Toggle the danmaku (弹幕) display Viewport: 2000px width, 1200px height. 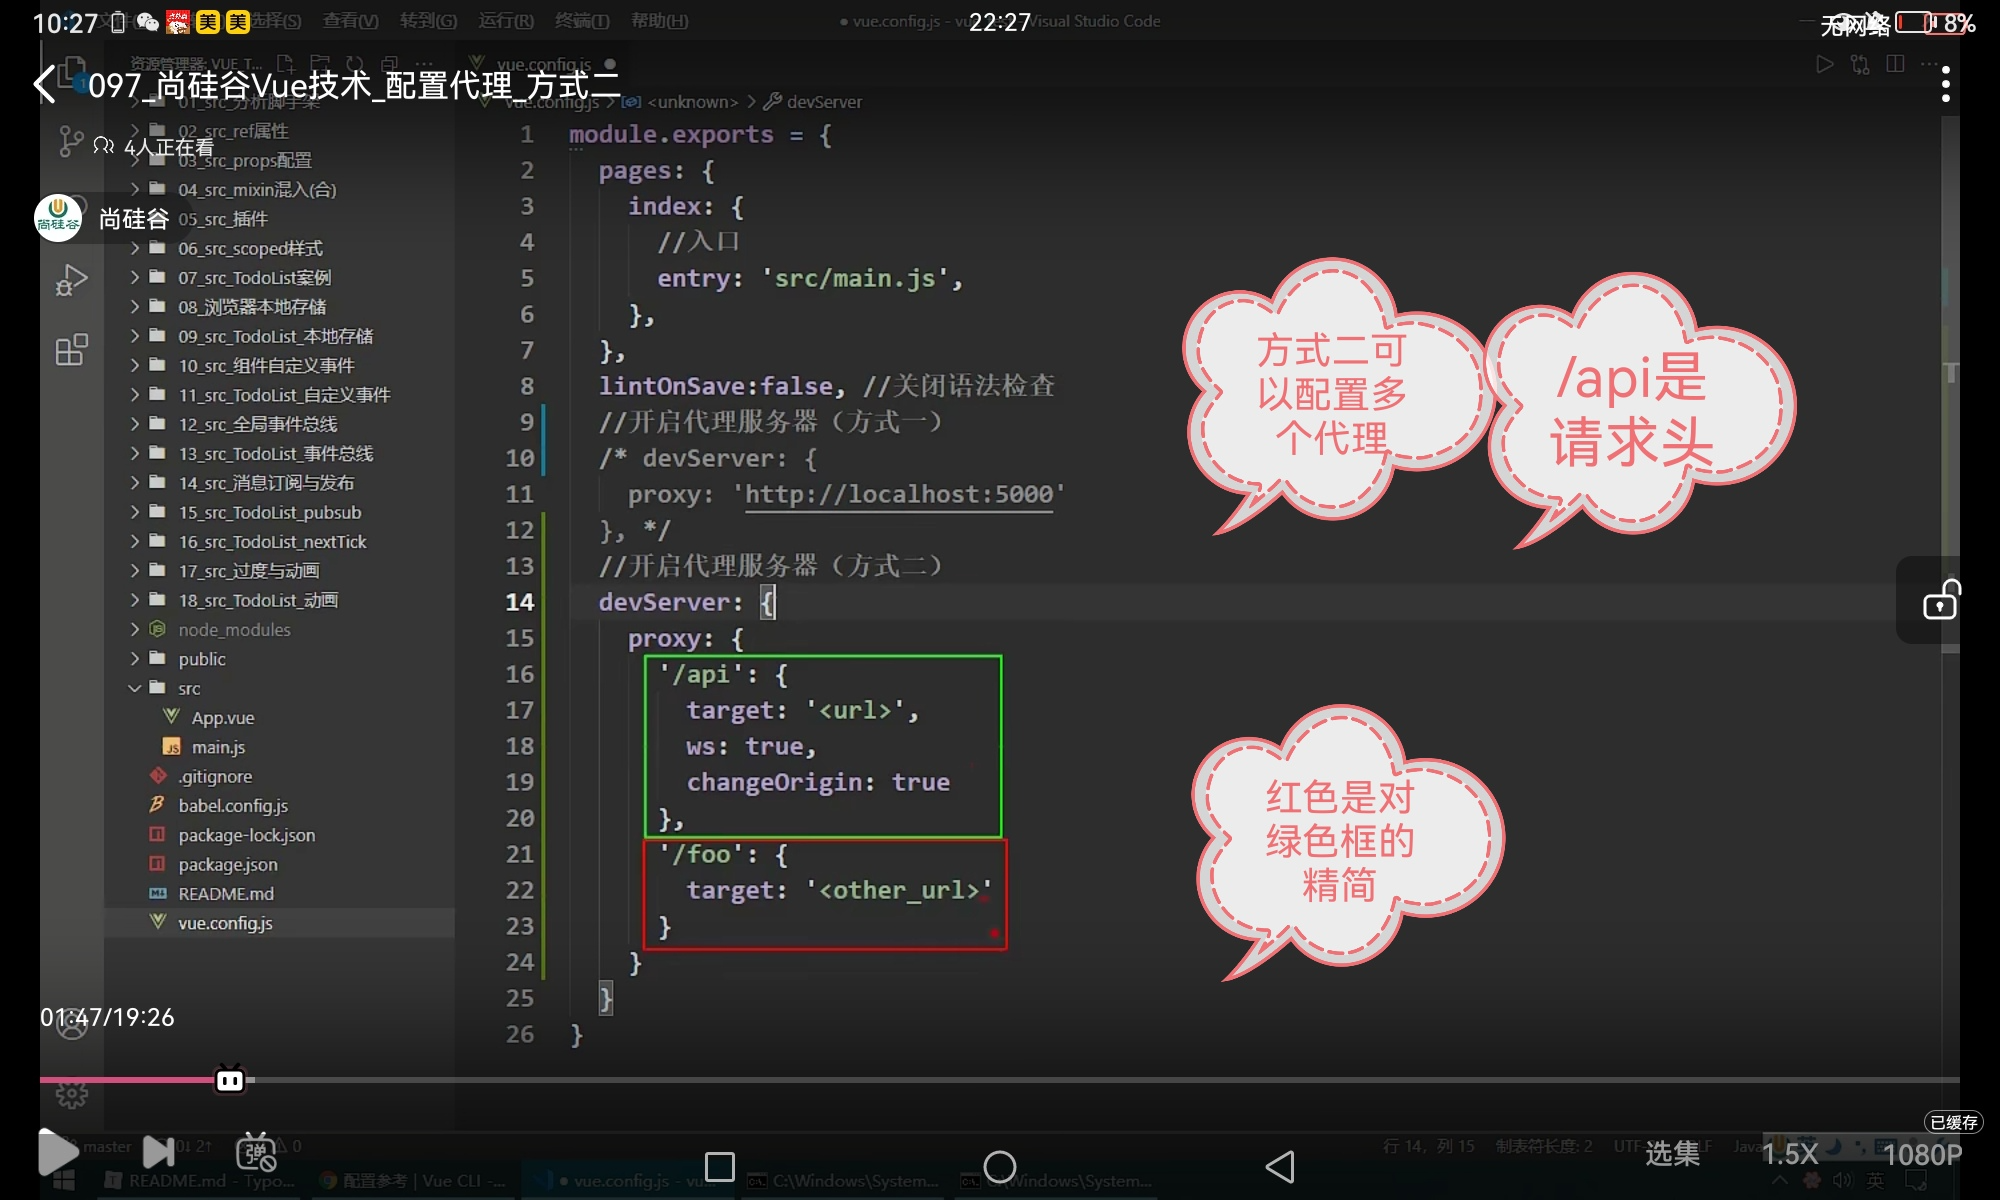click(255, 1152)
